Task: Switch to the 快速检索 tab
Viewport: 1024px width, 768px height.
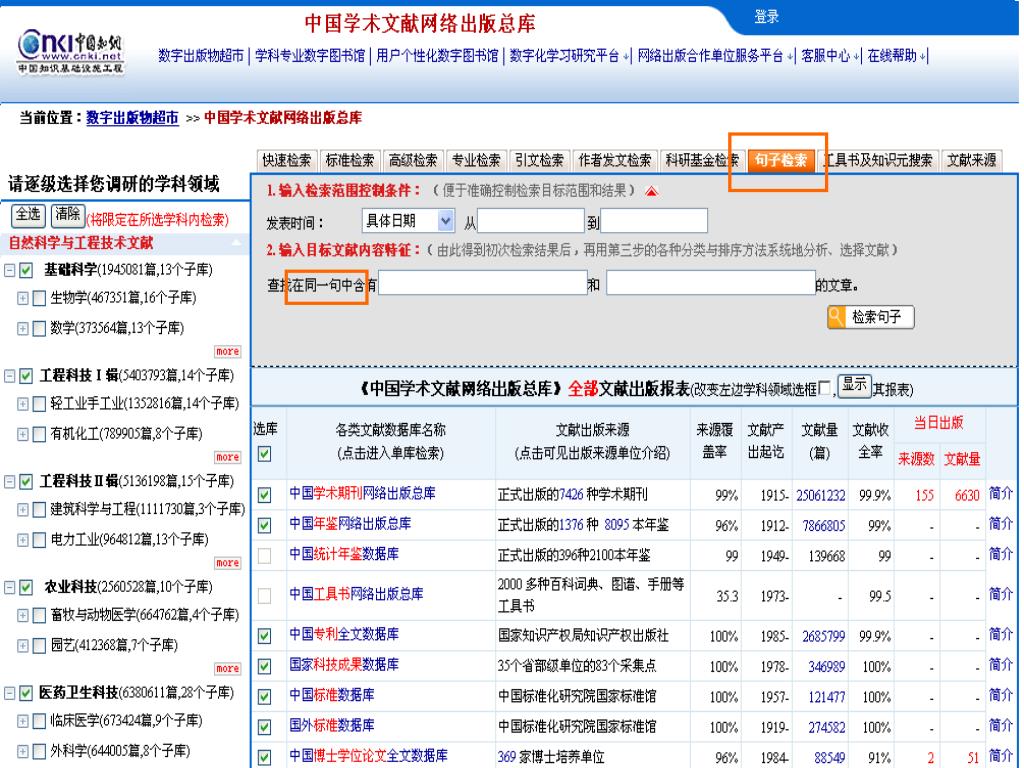Action: click(287, 160)
